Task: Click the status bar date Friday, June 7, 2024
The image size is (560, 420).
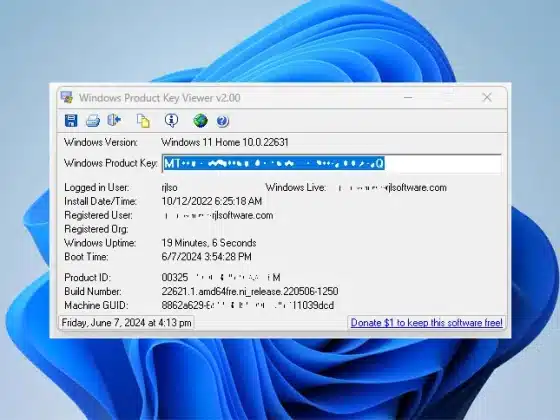Action: [126, 323]
